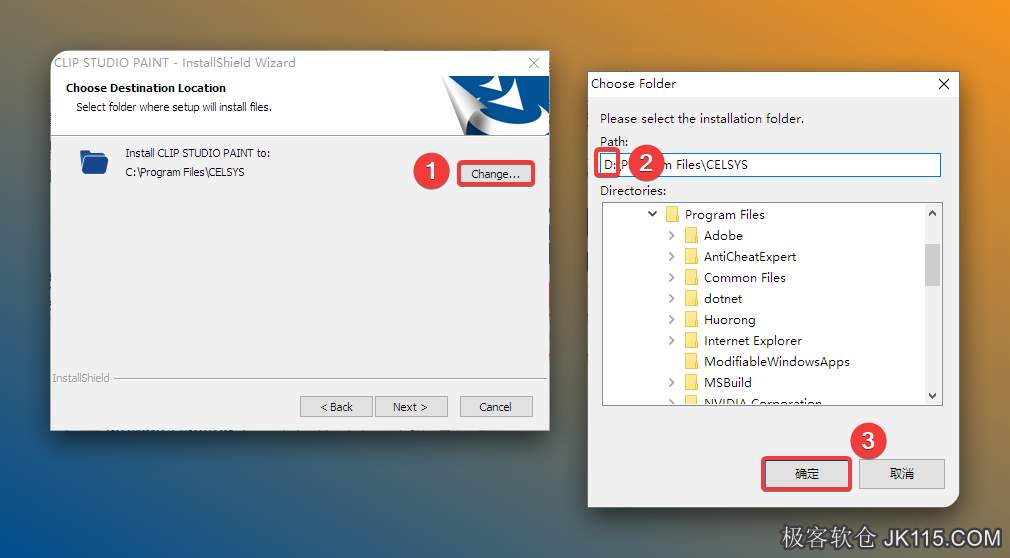This screenshot has width=1010, height=558.
Task: Close the InstallShield Wizard window
Action: (534, 63)
